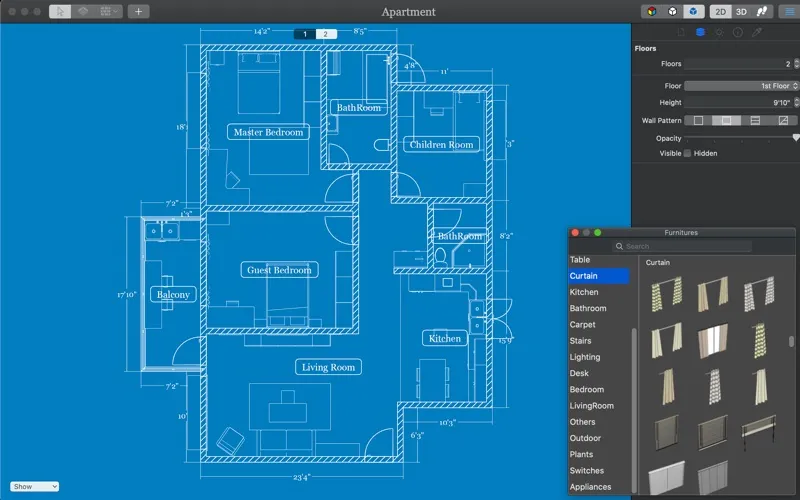This screenshot has height=500, width=800.
Task: Open the 1st Floor dropdown
Action: pos(741,86)
